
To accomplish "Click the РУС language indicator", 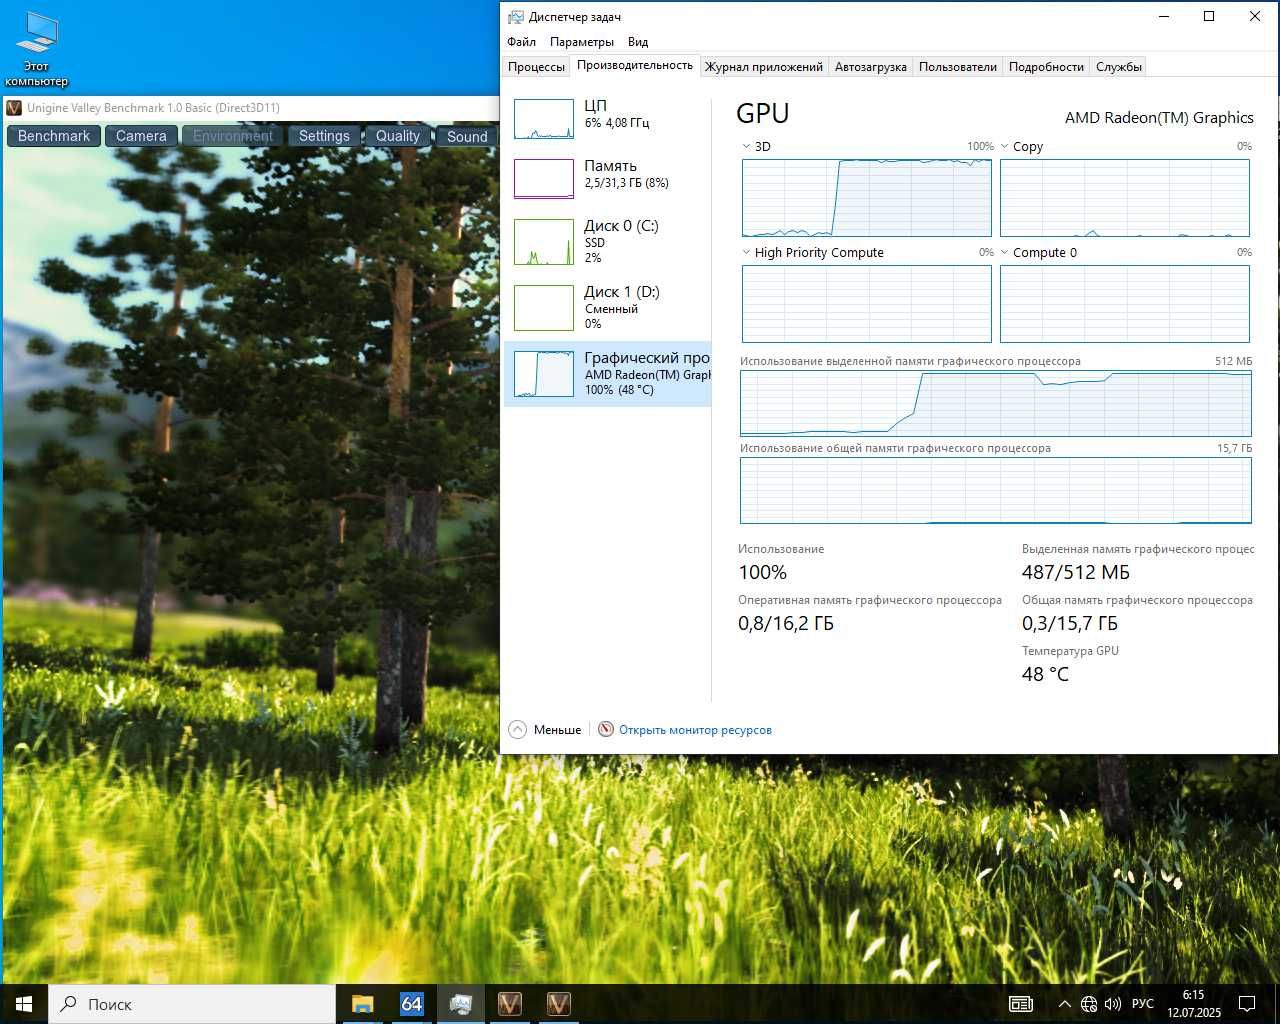I will [x=1142, y=1004].
